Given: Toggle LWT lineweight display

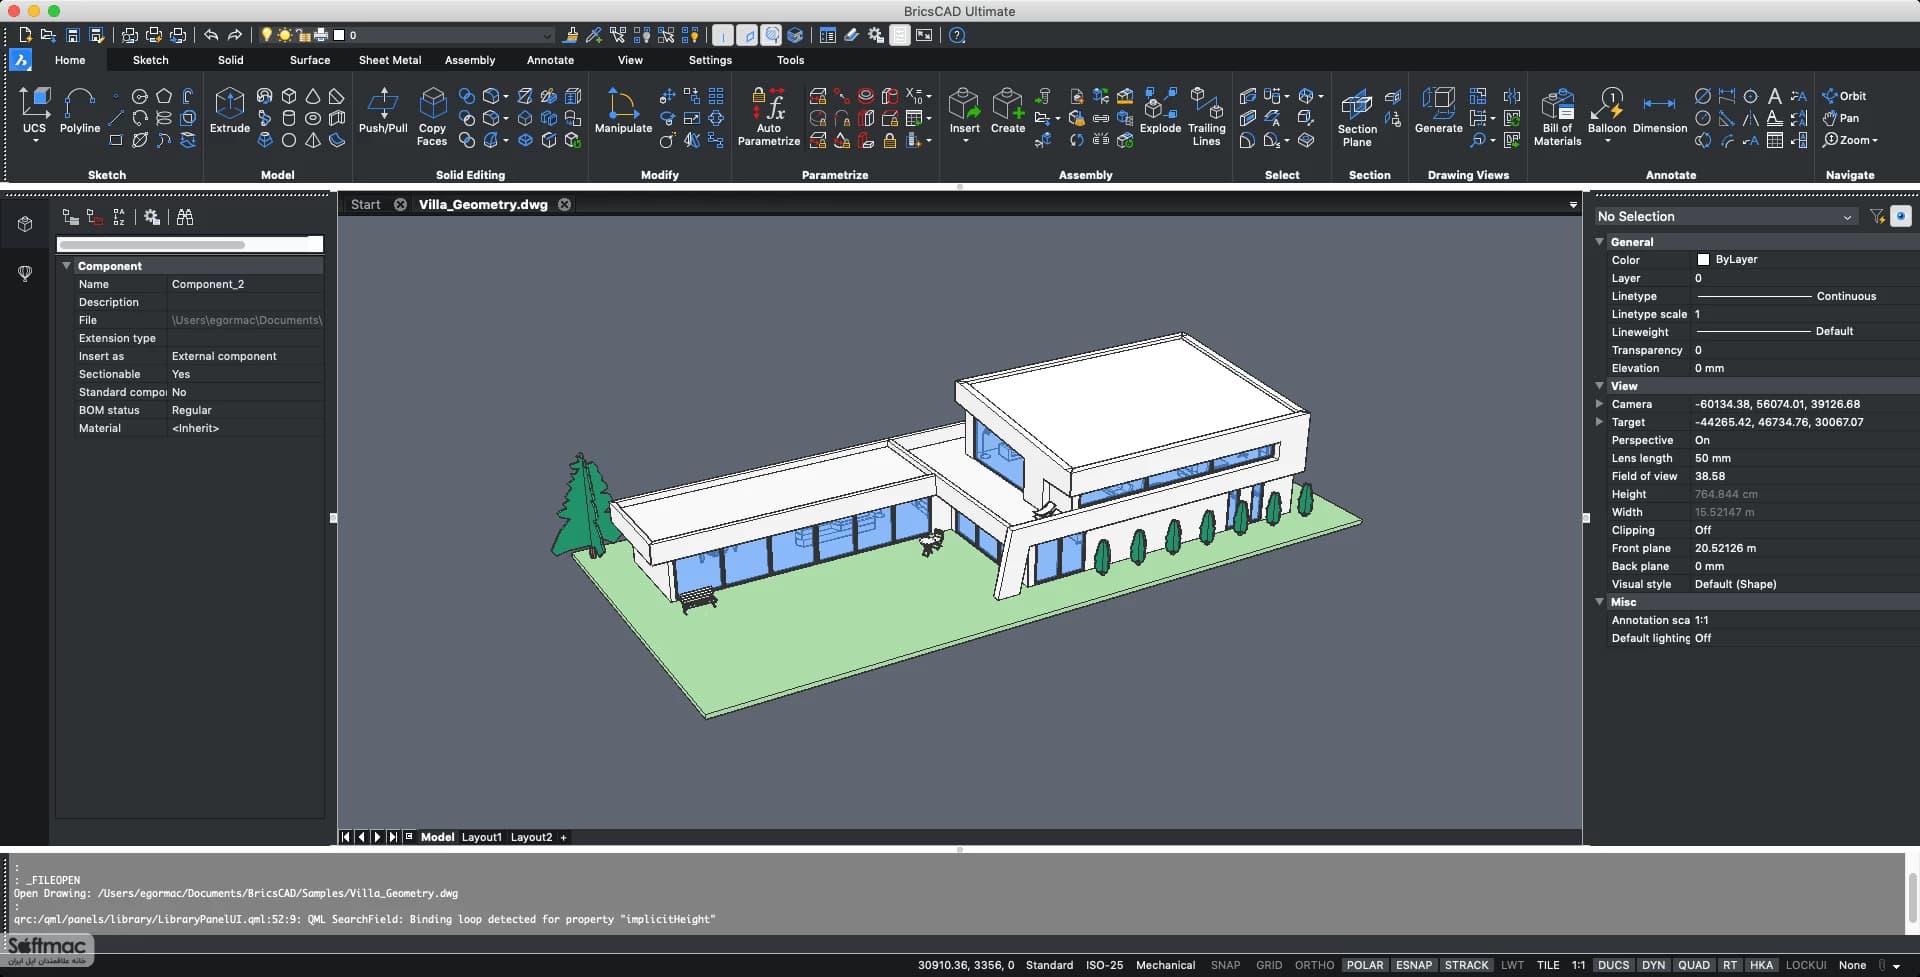Looking at the screenshot, I should point(1512,965).
